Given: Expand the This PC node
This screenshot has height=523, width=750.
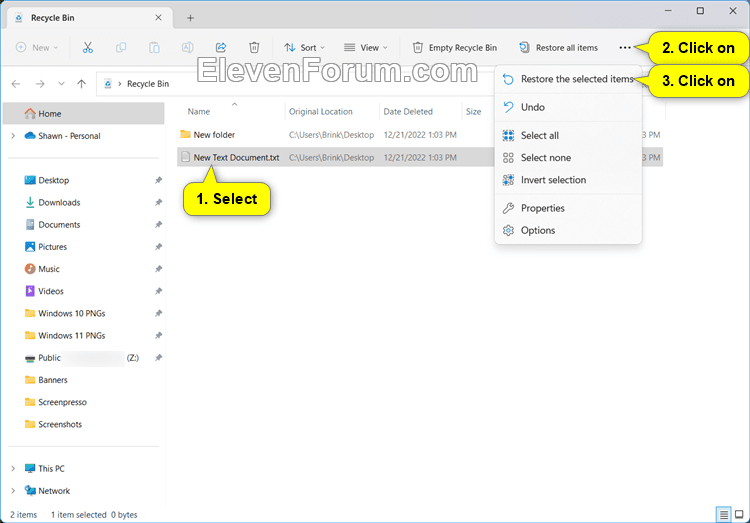Looking at the screenshot, I should pyautogui.click(x=13, y=468).
